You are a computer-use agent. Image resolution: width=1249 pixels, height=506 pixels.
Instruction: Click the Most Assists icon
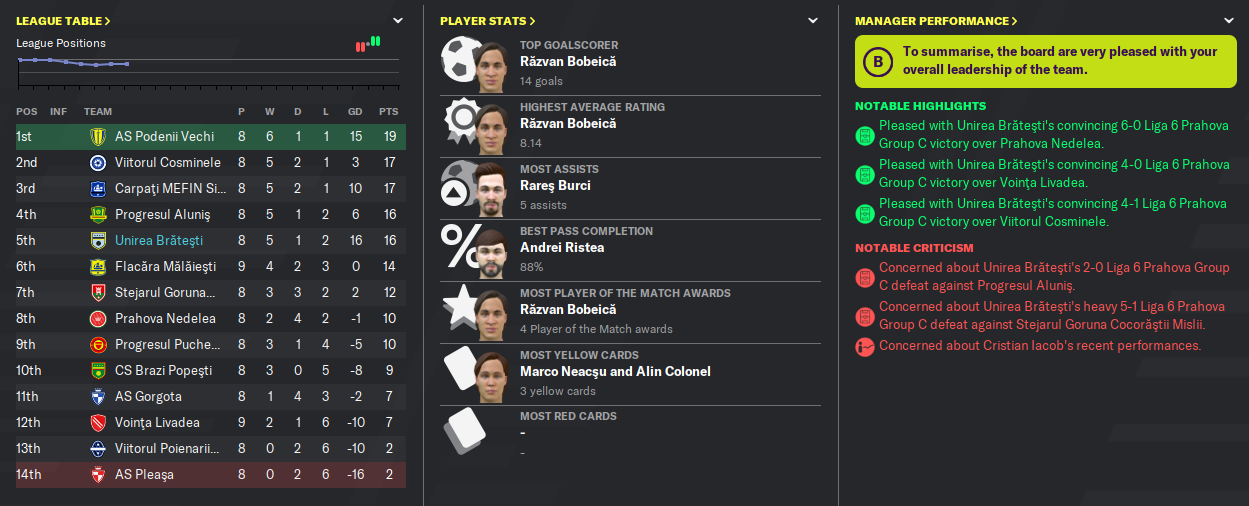[x=458, y=185]
